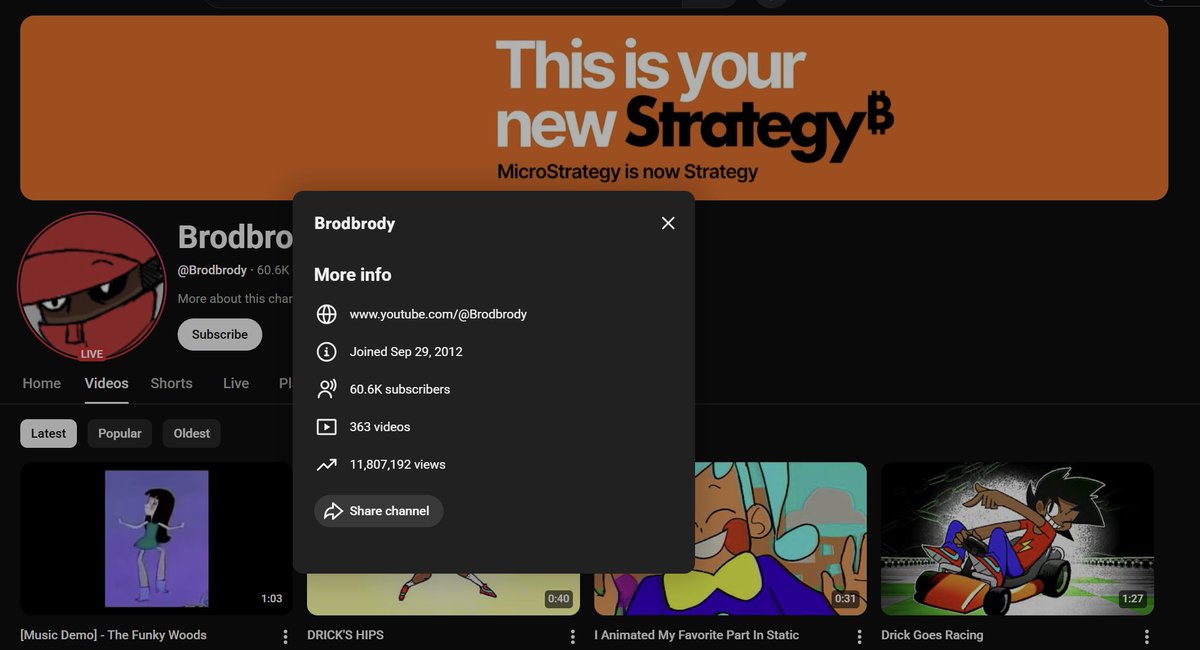Click the More about this channel text
Screen dimensions: 1200x650
point(235,298)
